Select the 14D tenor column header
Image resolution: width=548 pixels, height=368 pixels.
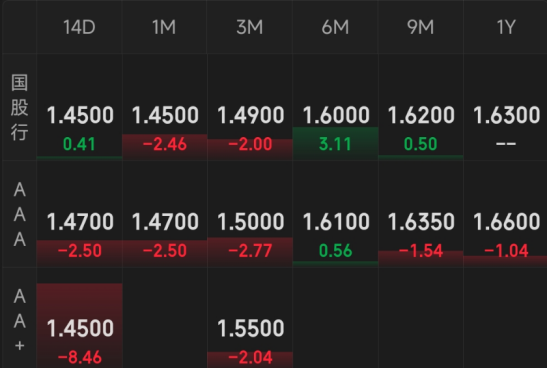pyautogui.click(x=79, y=27)
